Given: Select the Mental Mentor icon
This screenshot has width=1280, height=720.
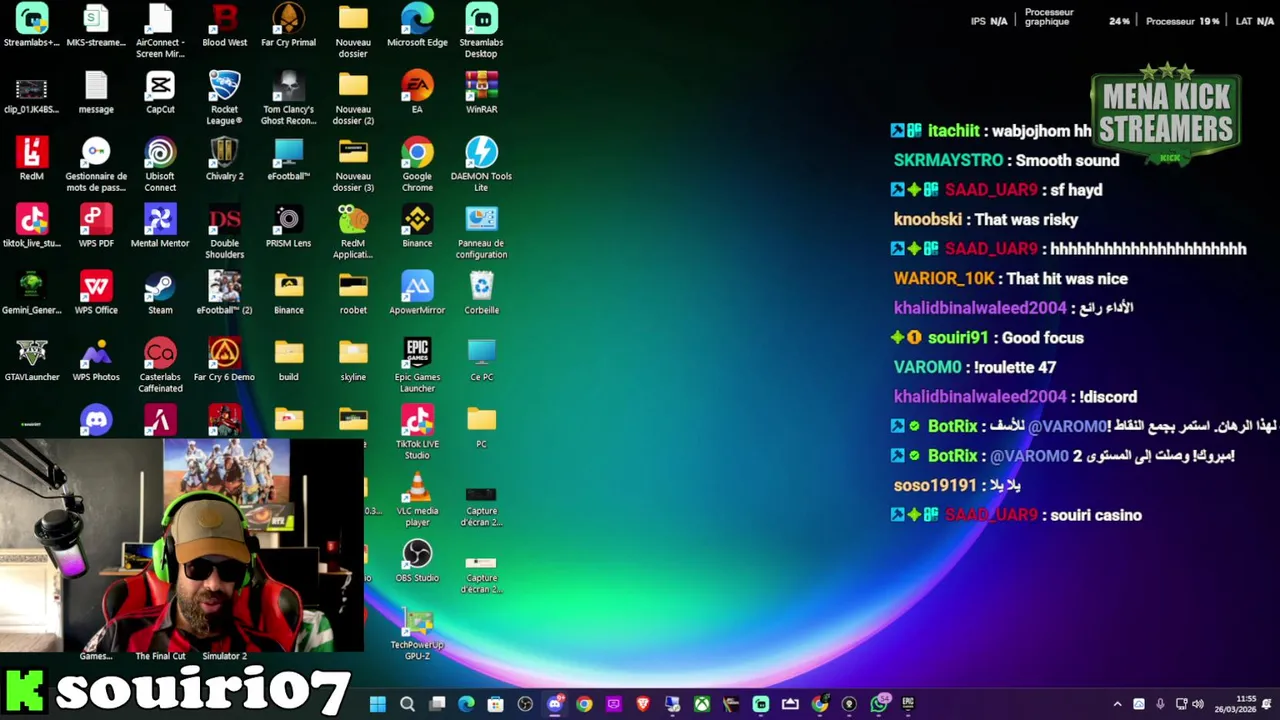Looking at the screenshot, I should (x=160, y=227).
